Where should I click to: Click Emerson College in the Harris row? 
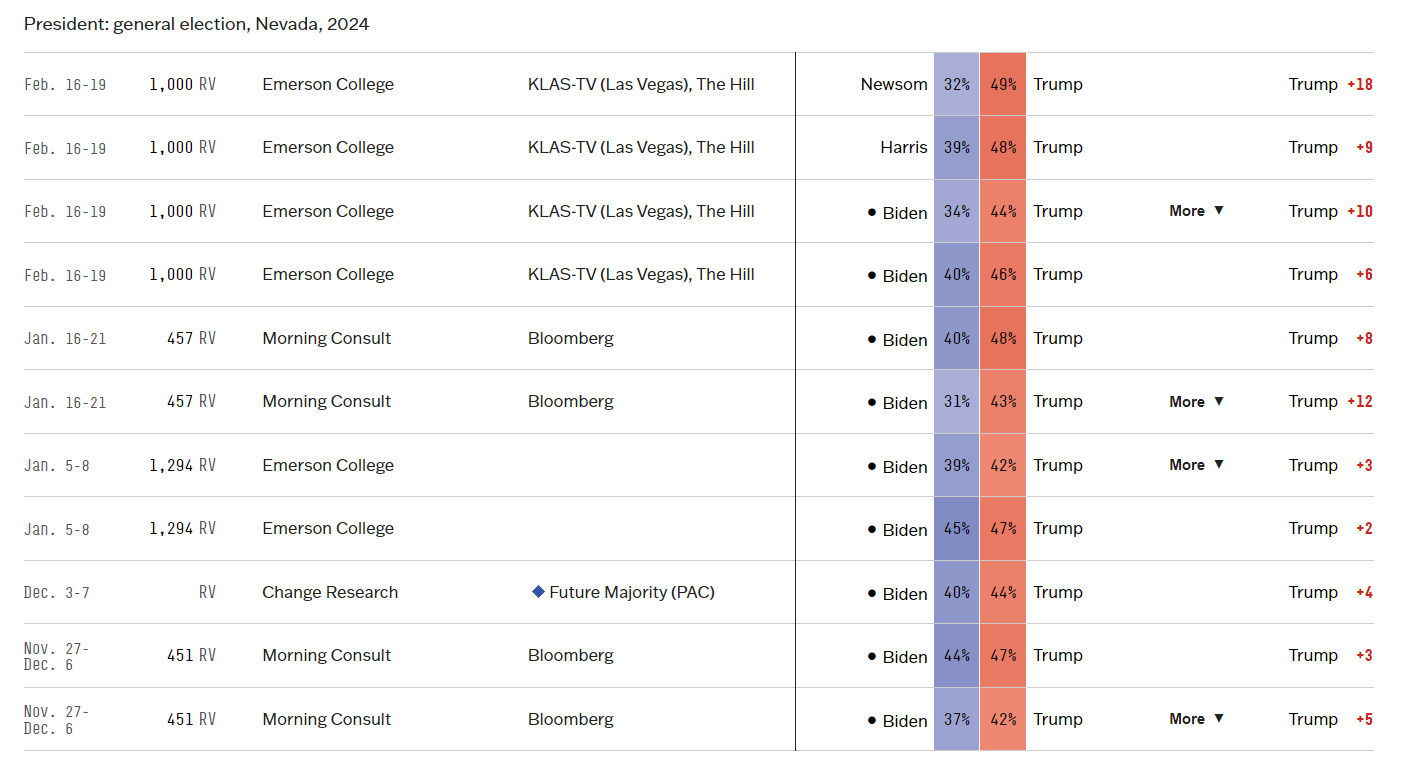pyautogui.click(x=328, y=147)
